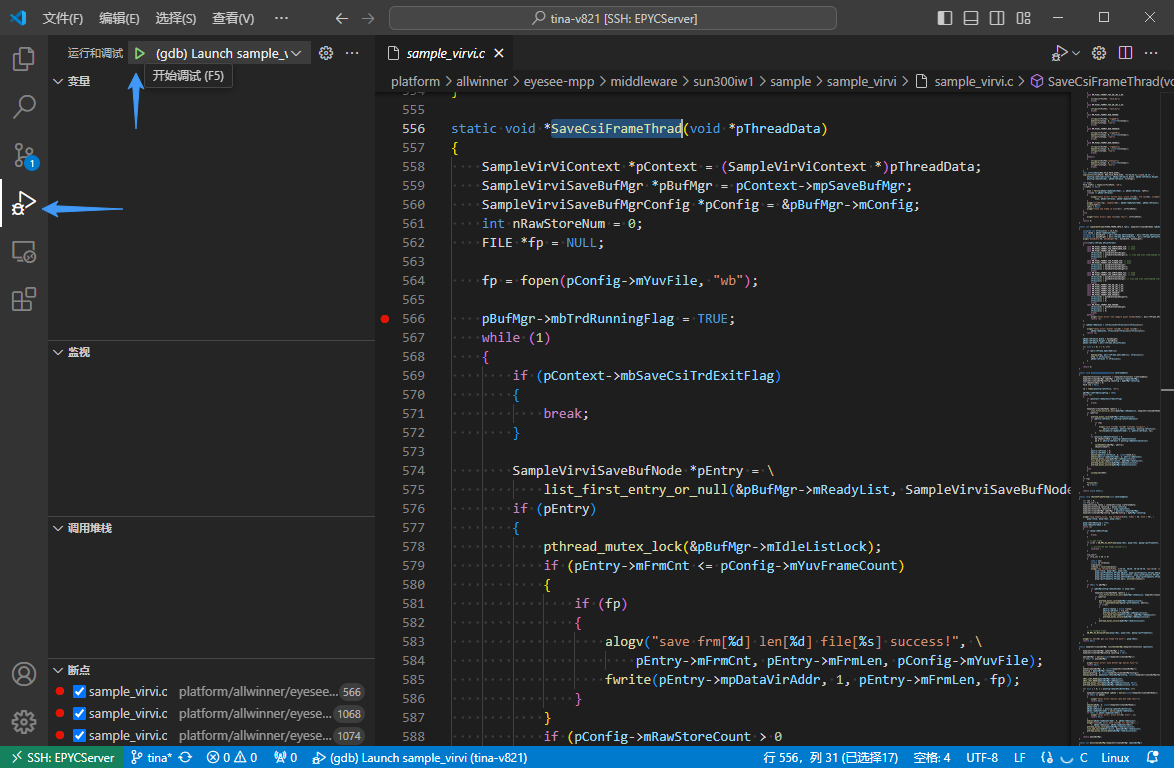The width and height of the screenshot is (1174, 768).
Task: Open the Extensions view icon
Action: [x=23, y=299]
